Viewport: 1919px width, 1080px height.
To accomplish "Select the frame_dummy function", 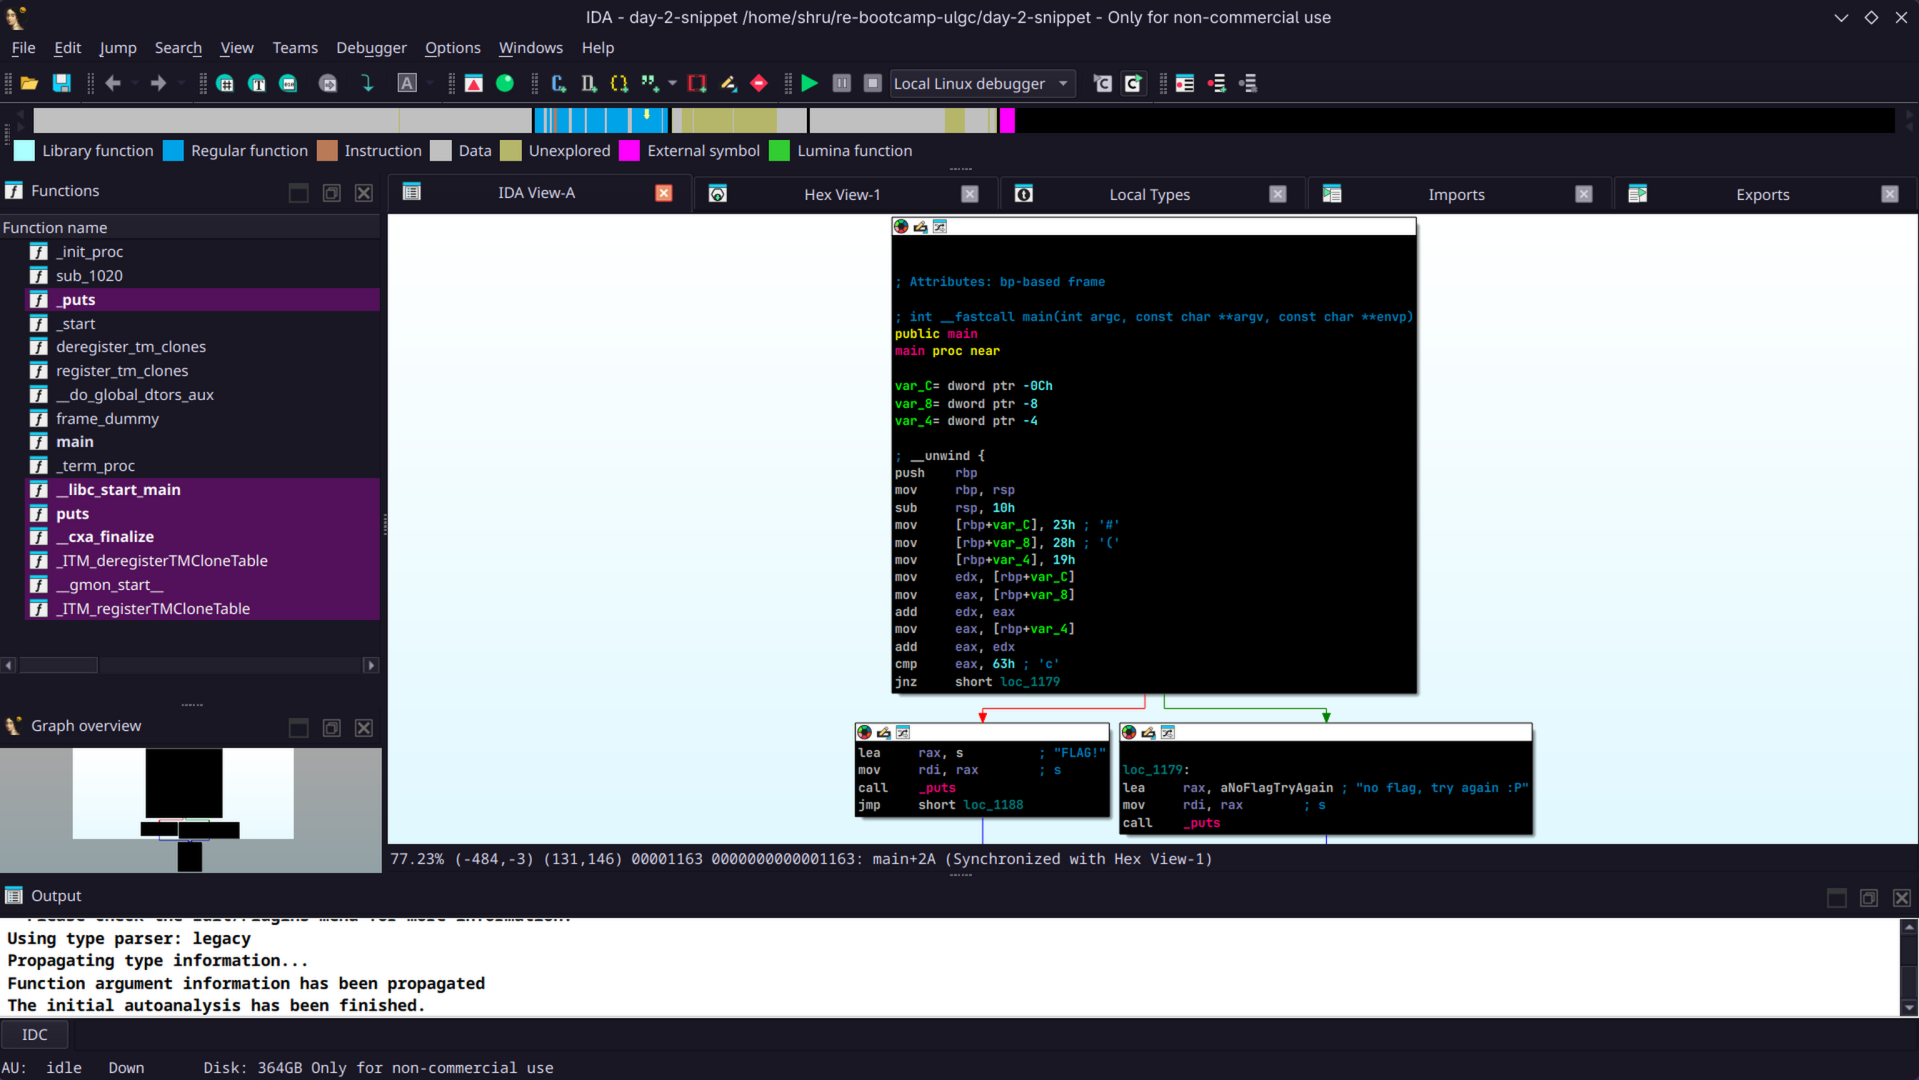I will point(107,419).
